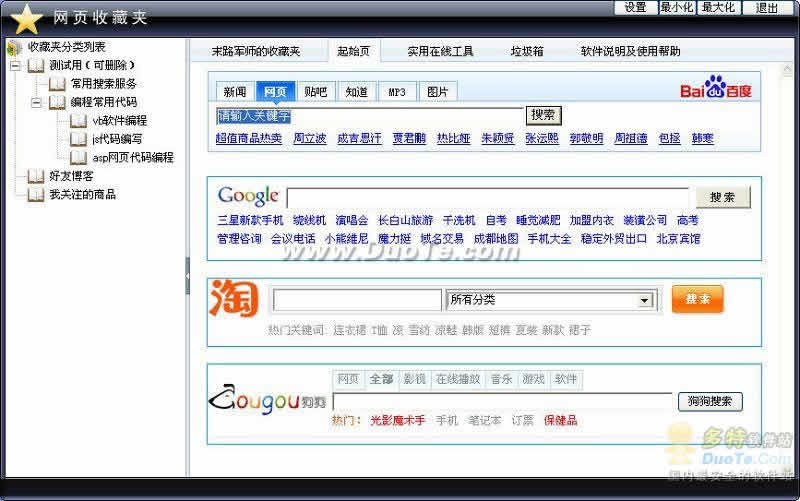Select Gougou 软件 tab
The height and width of the screenshot is (501, 800).
[566, 379]
